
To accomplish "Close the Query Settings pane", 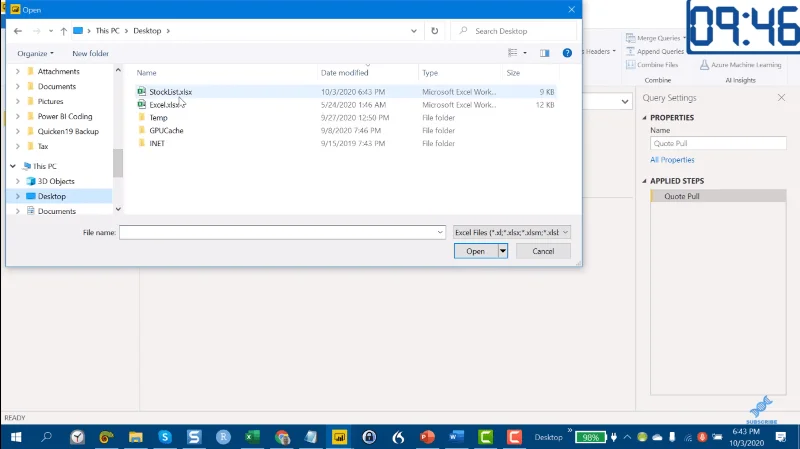I will click(x=781, y=97).
